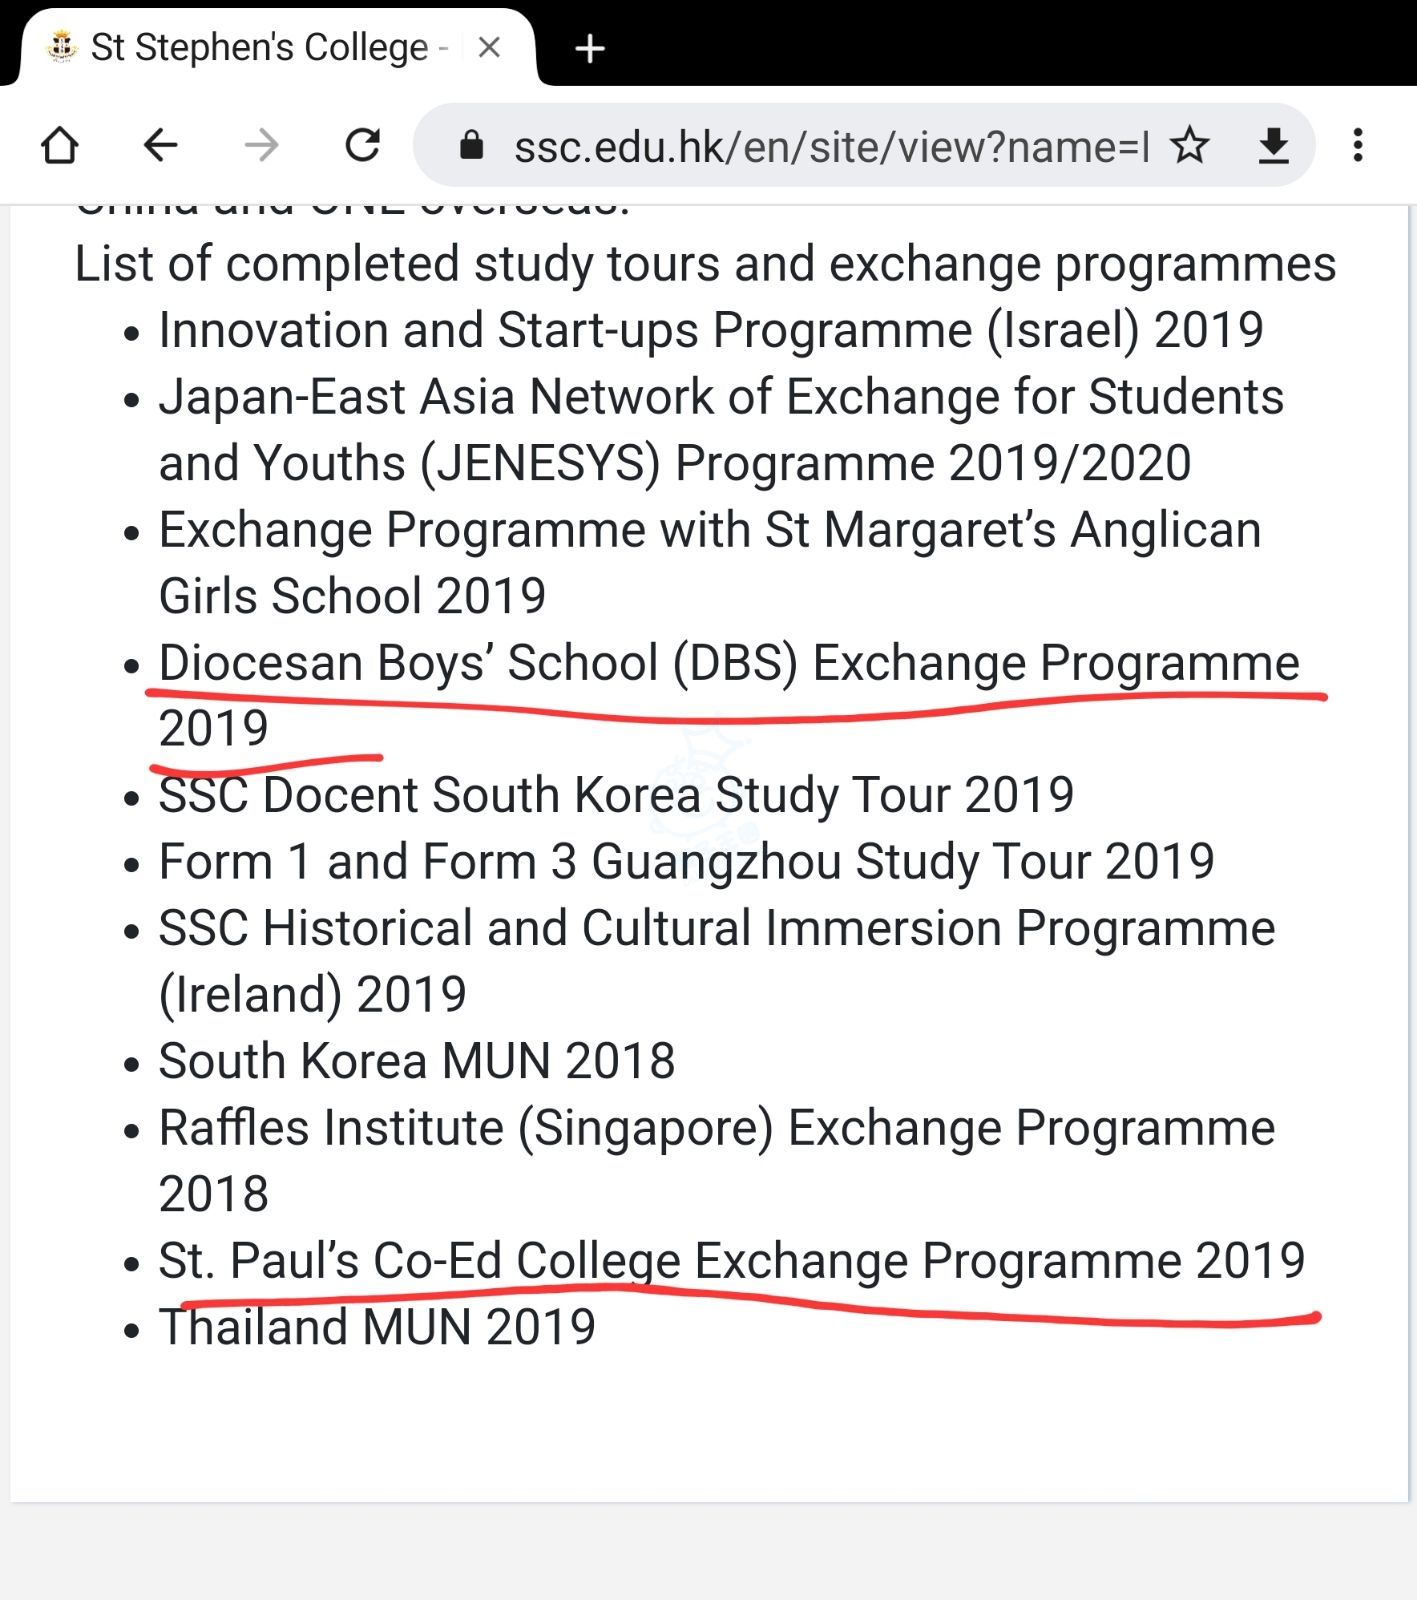Screen dimensions: 1417x1600
Task: Tap the SSC Docent South Korea Study Tour item
Action: click(x=615, y=796)
